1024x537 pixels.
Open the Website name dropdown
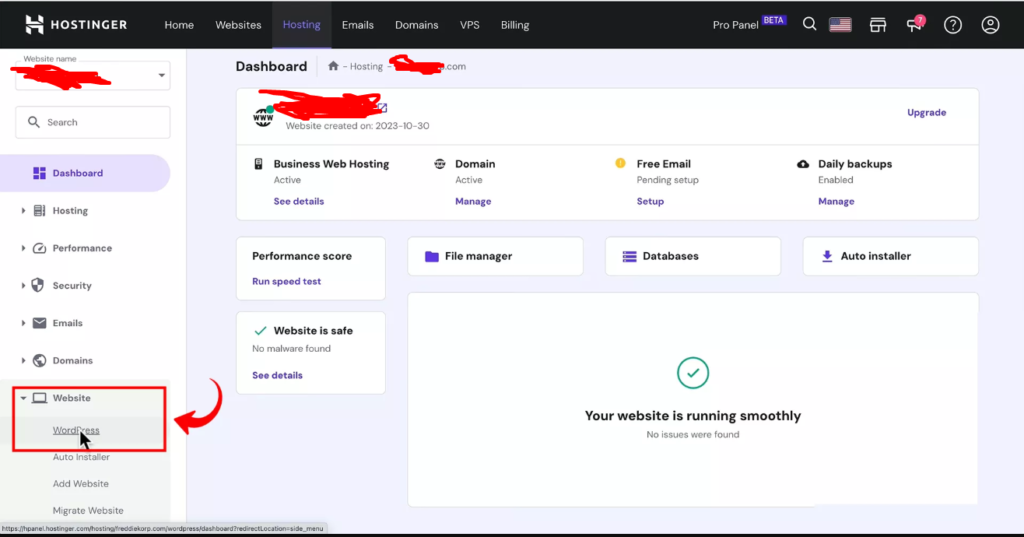click(x=93, y=75)
